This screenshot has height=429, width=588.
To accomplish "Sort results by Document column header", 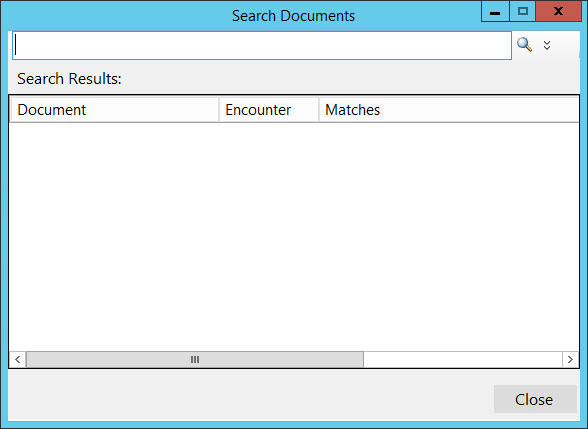I will click(x=114, y=110).
